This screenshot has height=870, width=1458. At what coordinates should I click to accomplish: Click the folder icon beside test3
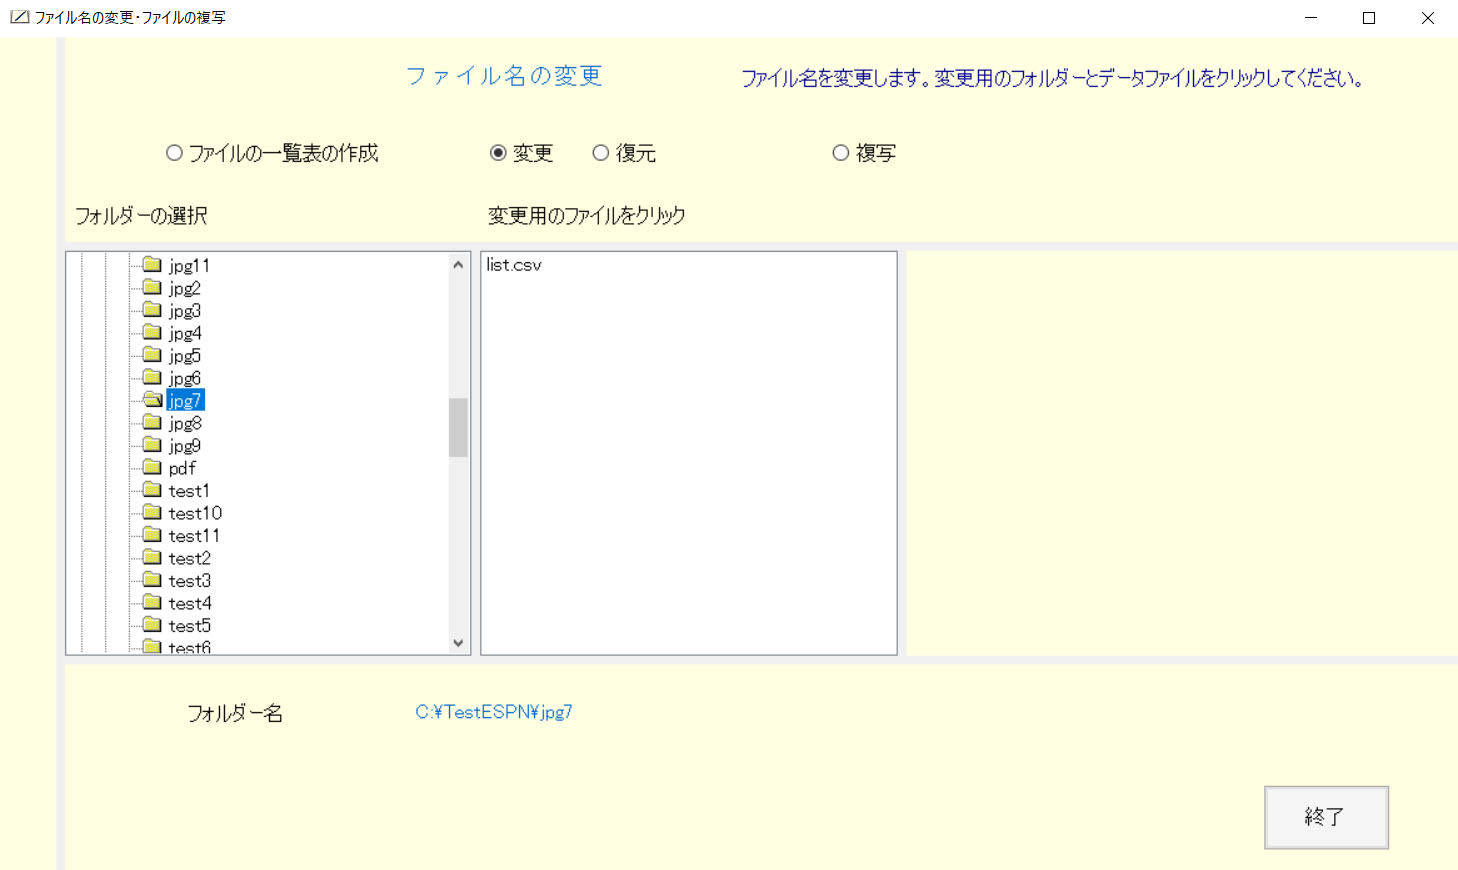click(x=152, y=580)
